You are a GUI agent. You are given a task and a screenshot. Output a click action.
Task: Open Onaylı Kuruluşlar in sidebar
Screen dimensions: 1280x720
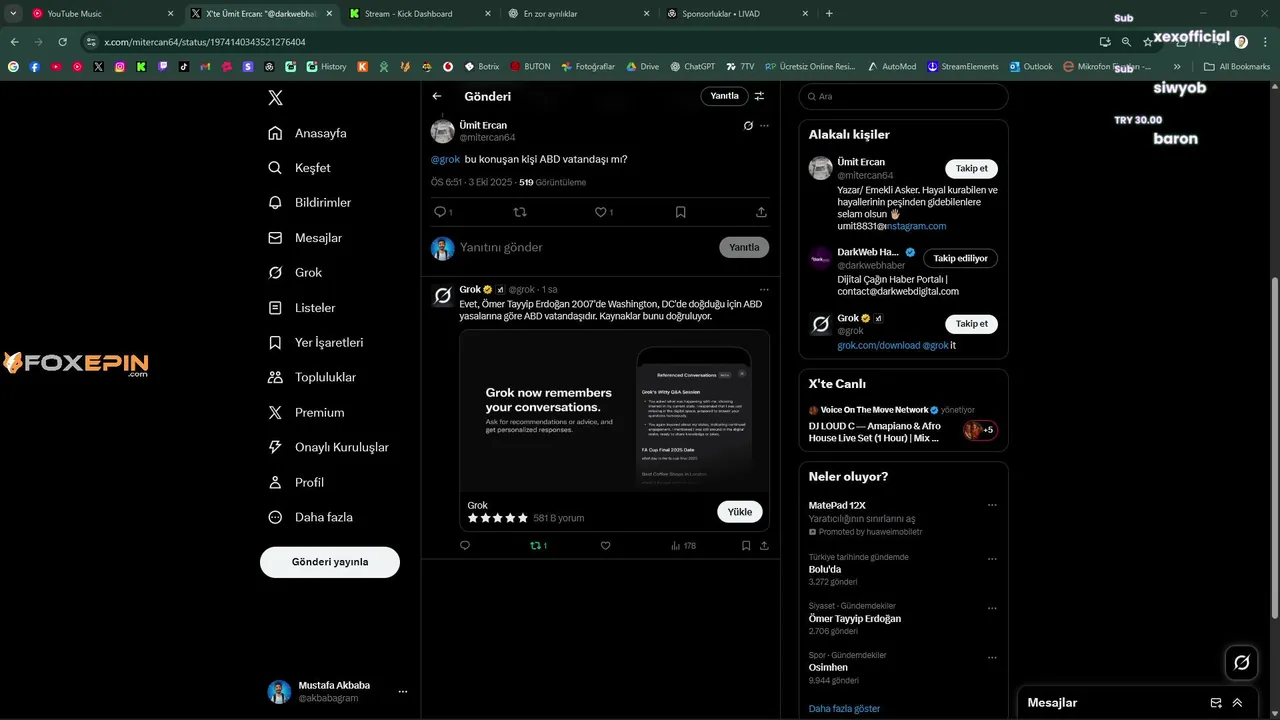click(328, 447)
